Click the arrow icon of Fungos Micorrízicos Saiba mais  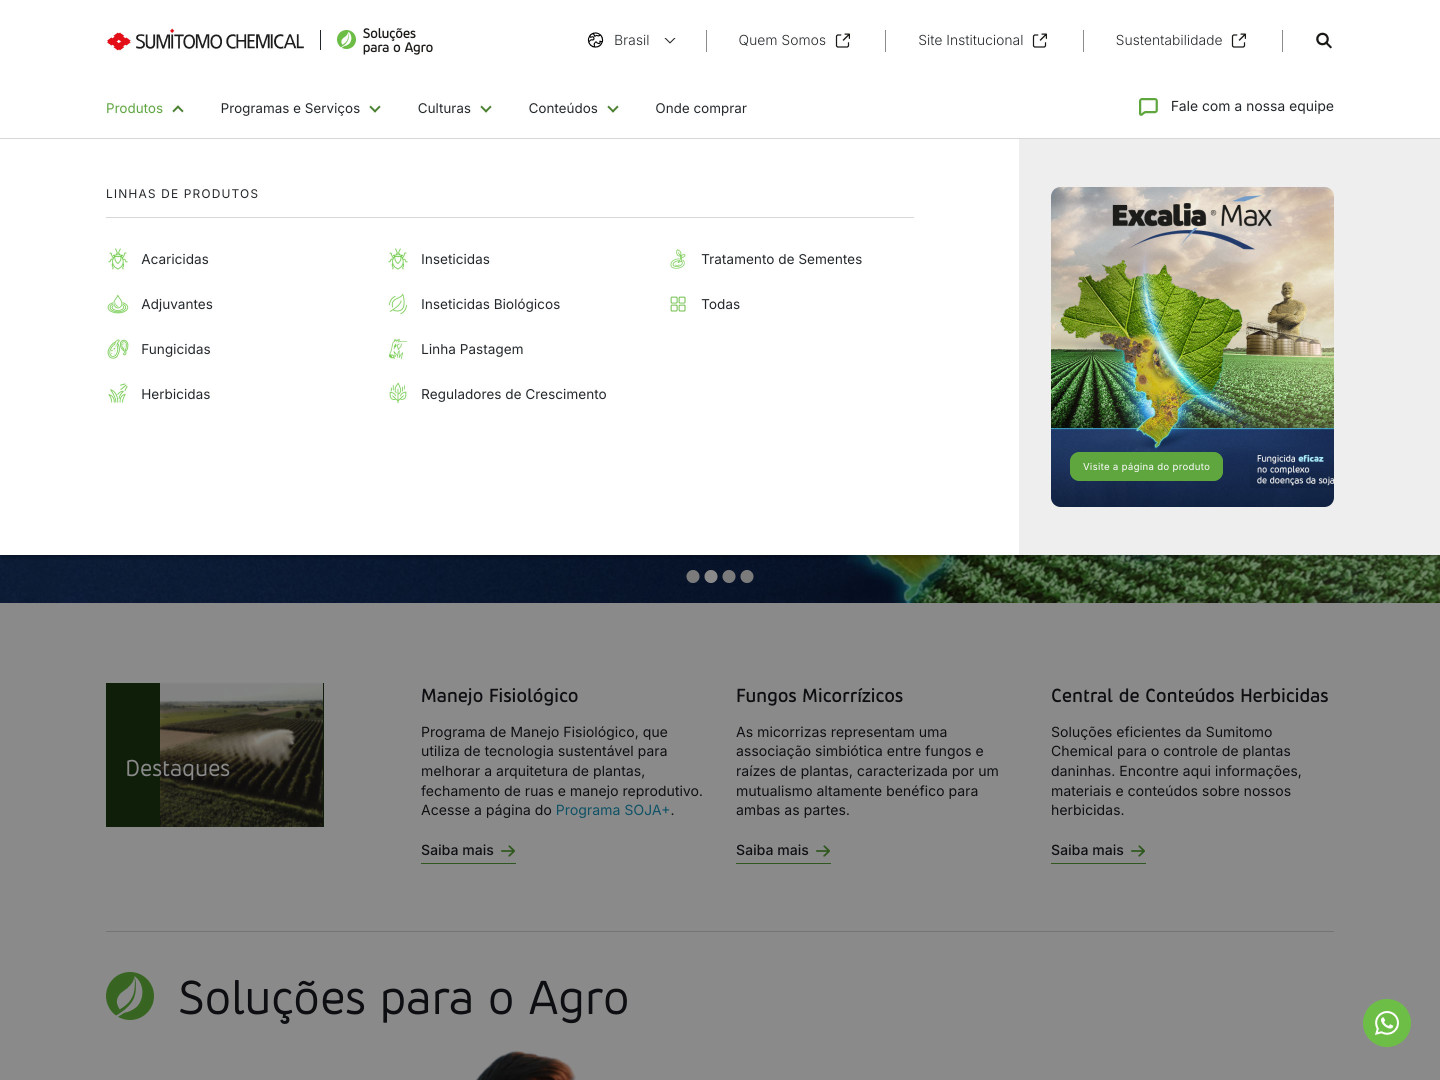823,851
